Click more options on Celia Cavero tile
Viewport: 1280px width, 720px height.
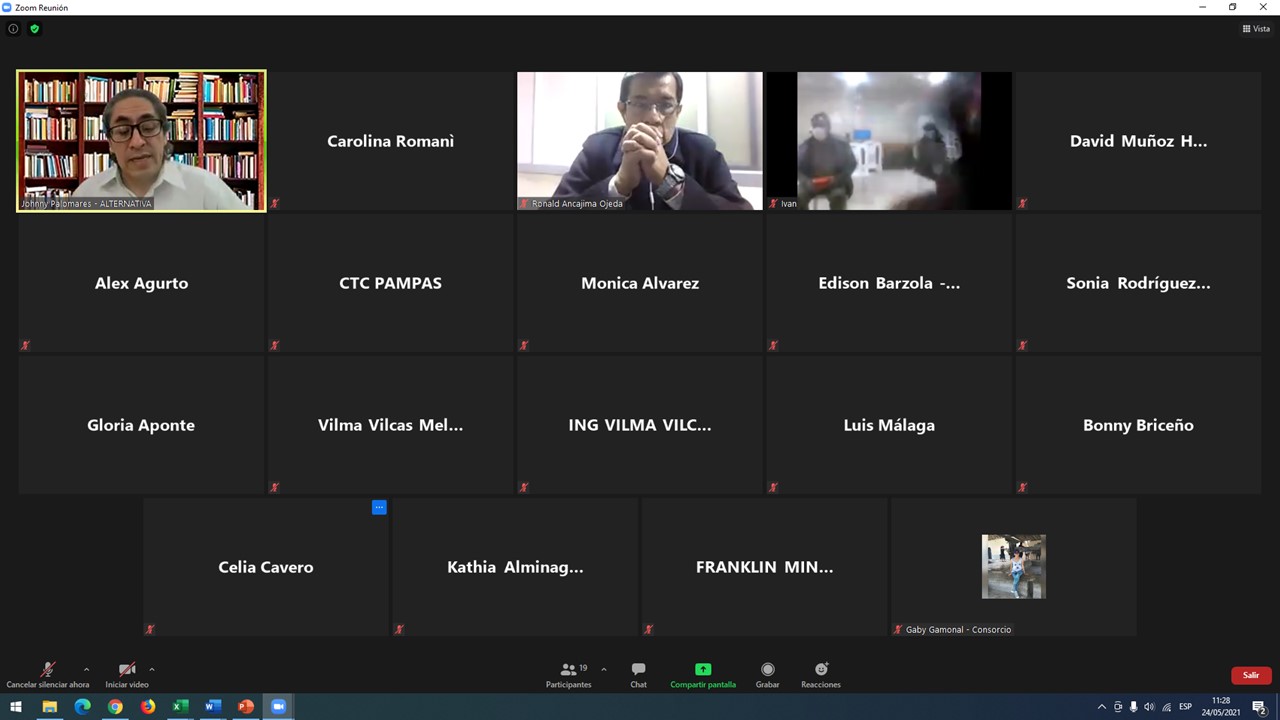379,507
